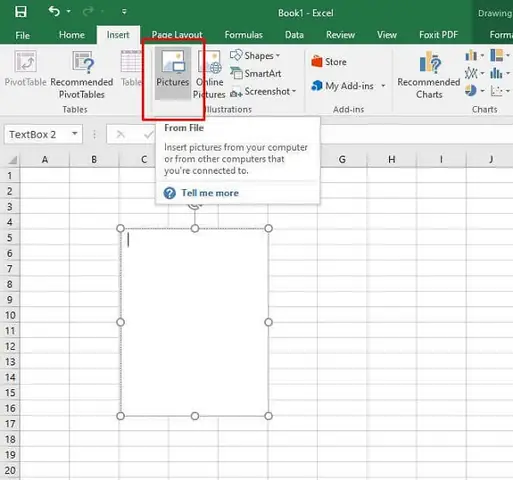The height and width of the screenshot is (480, 513).
Task: Insert a column or bar chart
Action: (x=474, y=55)
